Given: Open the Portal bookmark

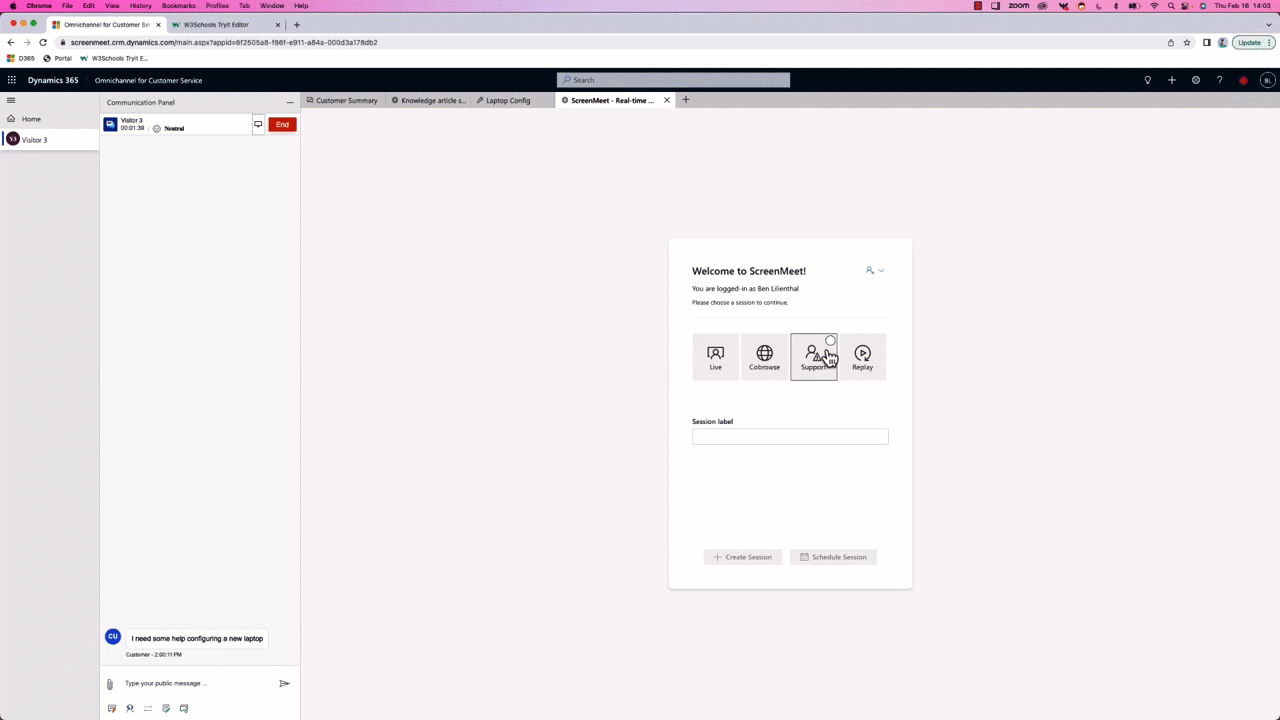Looking at the screenshot, I should point(58,58).
